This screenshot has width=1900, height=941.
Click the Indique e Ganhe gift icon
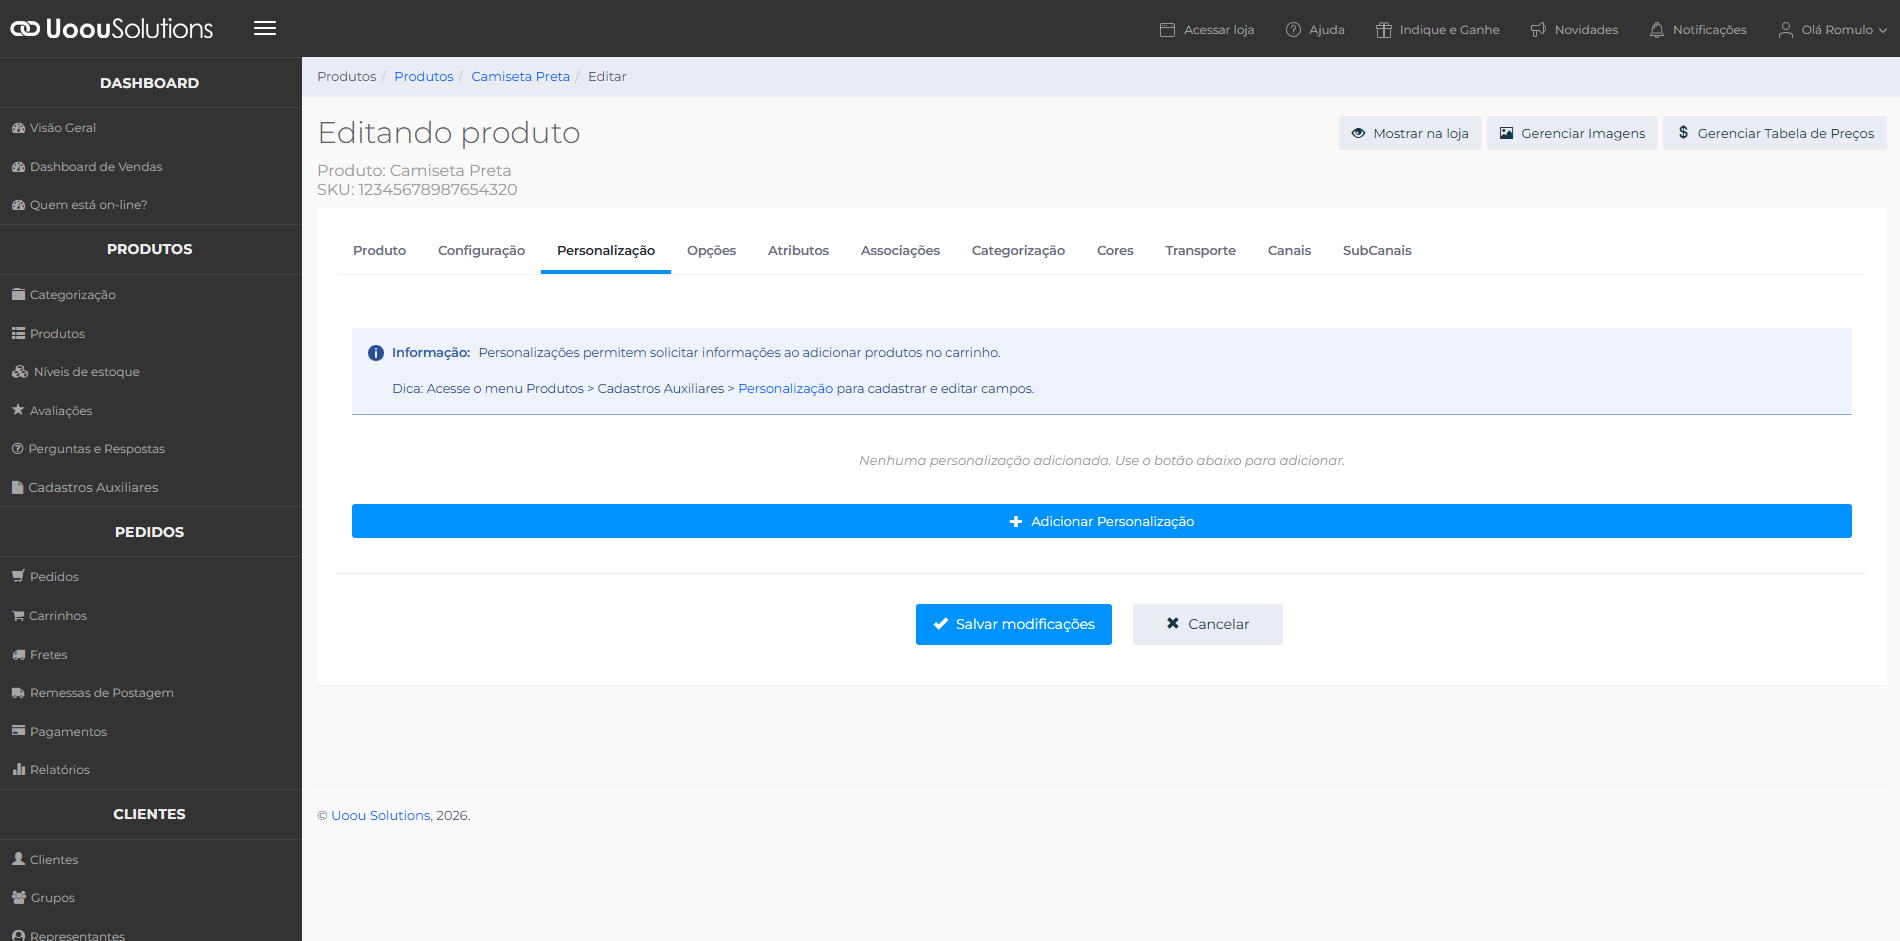click(x=1384, y=30)
